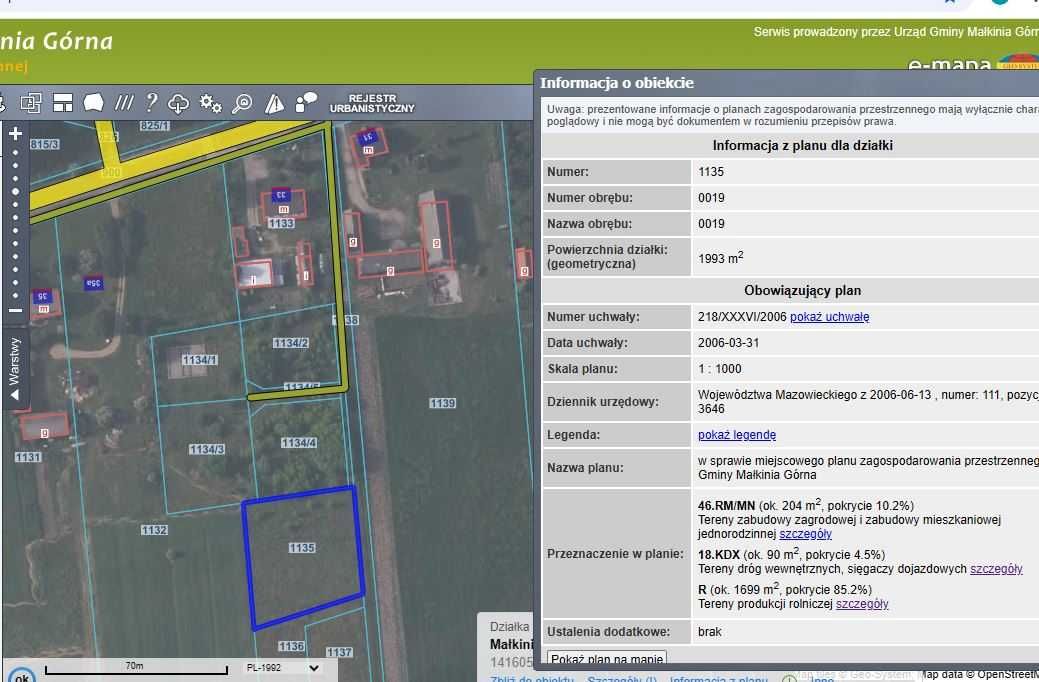Open szczegóły link for R agricultural terrain
This screenshot has height=682, width=1039.
click(x=862, y=604)
